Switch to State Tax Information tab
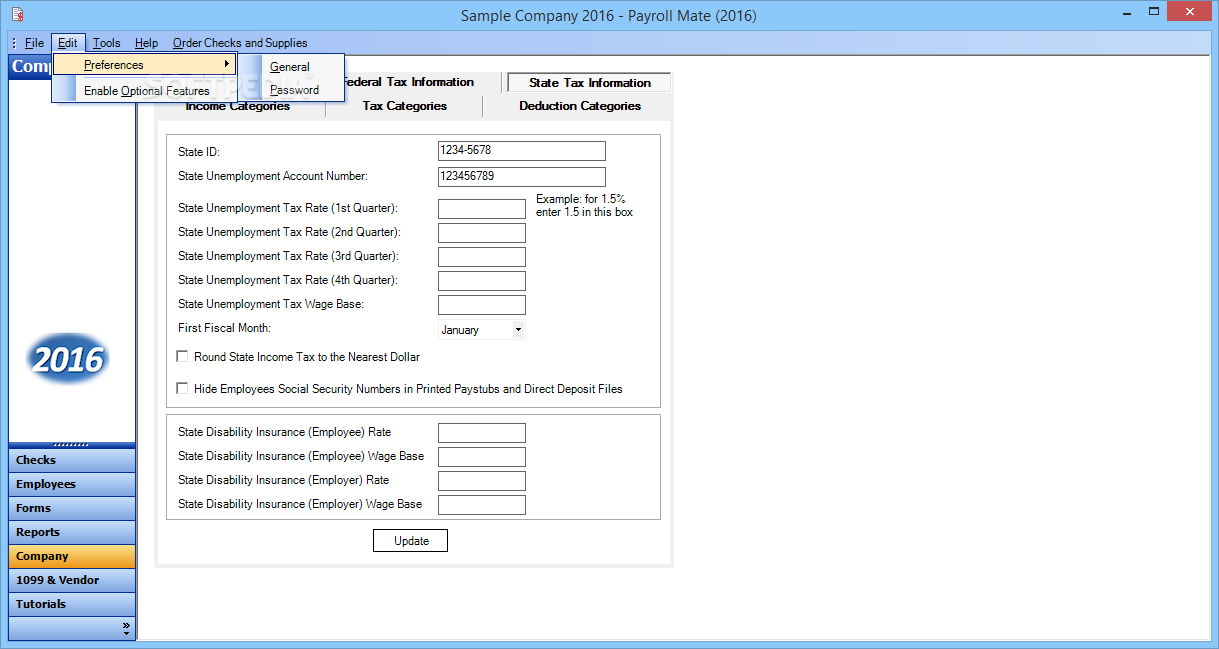The image size is (1219, 649). point(589,83)
